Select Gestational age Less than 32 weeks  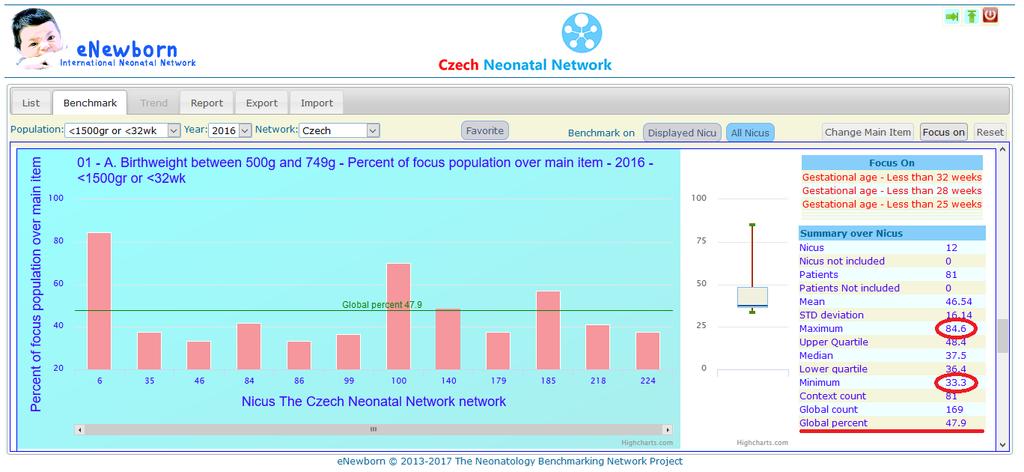891,177
